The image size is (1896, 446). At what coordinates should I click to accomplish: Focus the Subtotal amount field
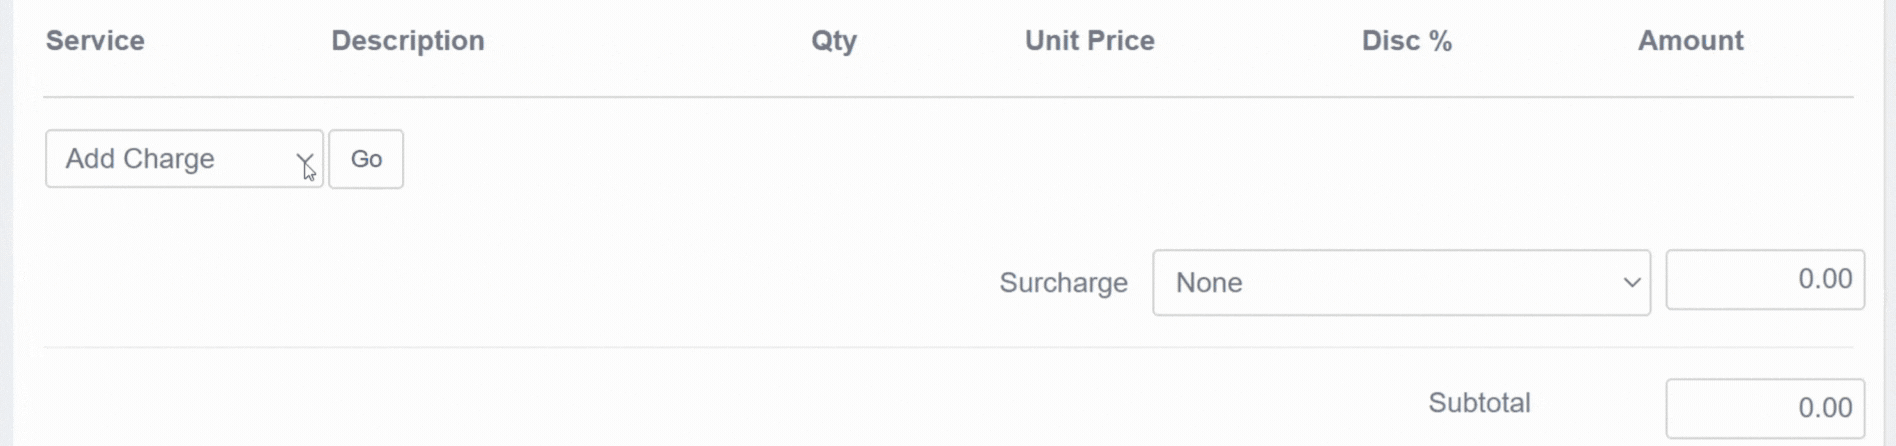1765,408
